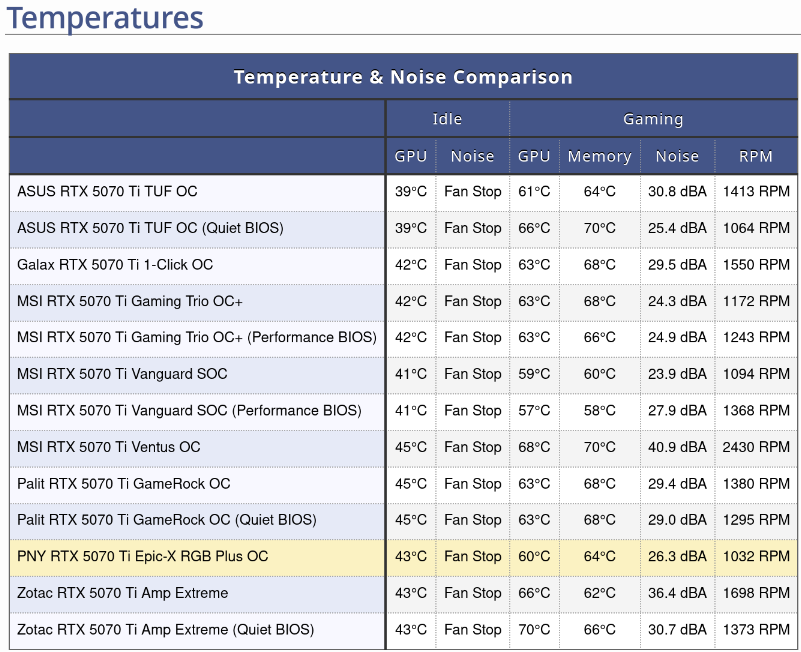801x652 pixels.
Task: Click the 29.5 dBA noise value
Action: [677, 265]
